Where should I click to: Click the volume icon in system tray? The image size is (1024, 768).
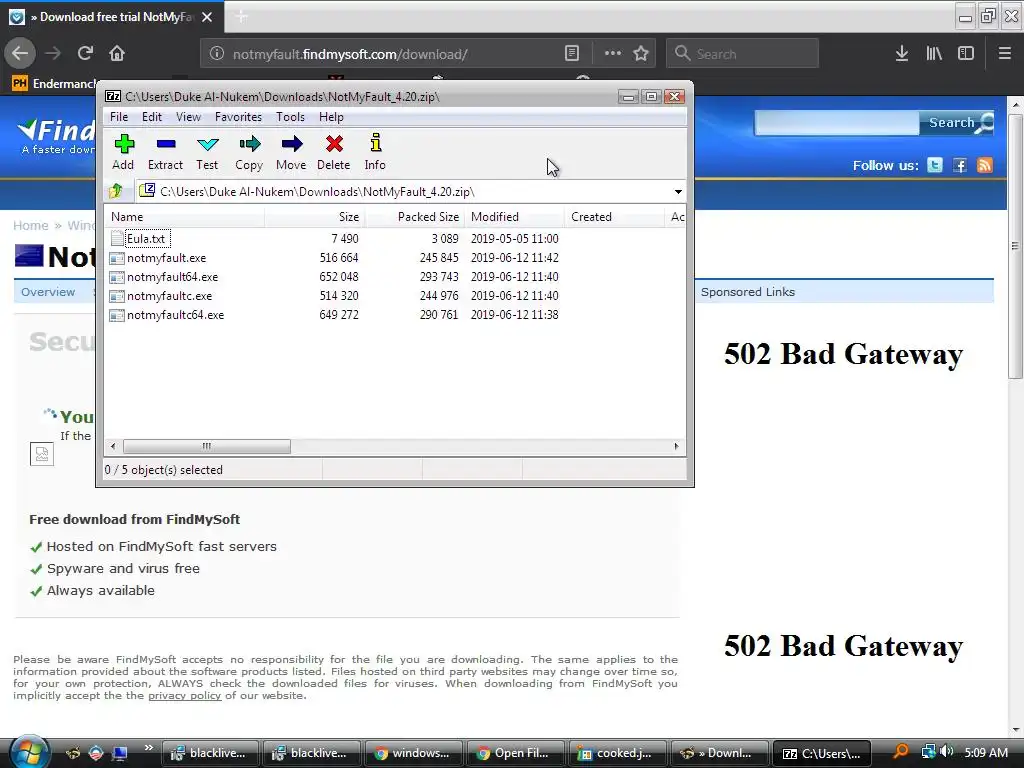[x=947, y=752]
